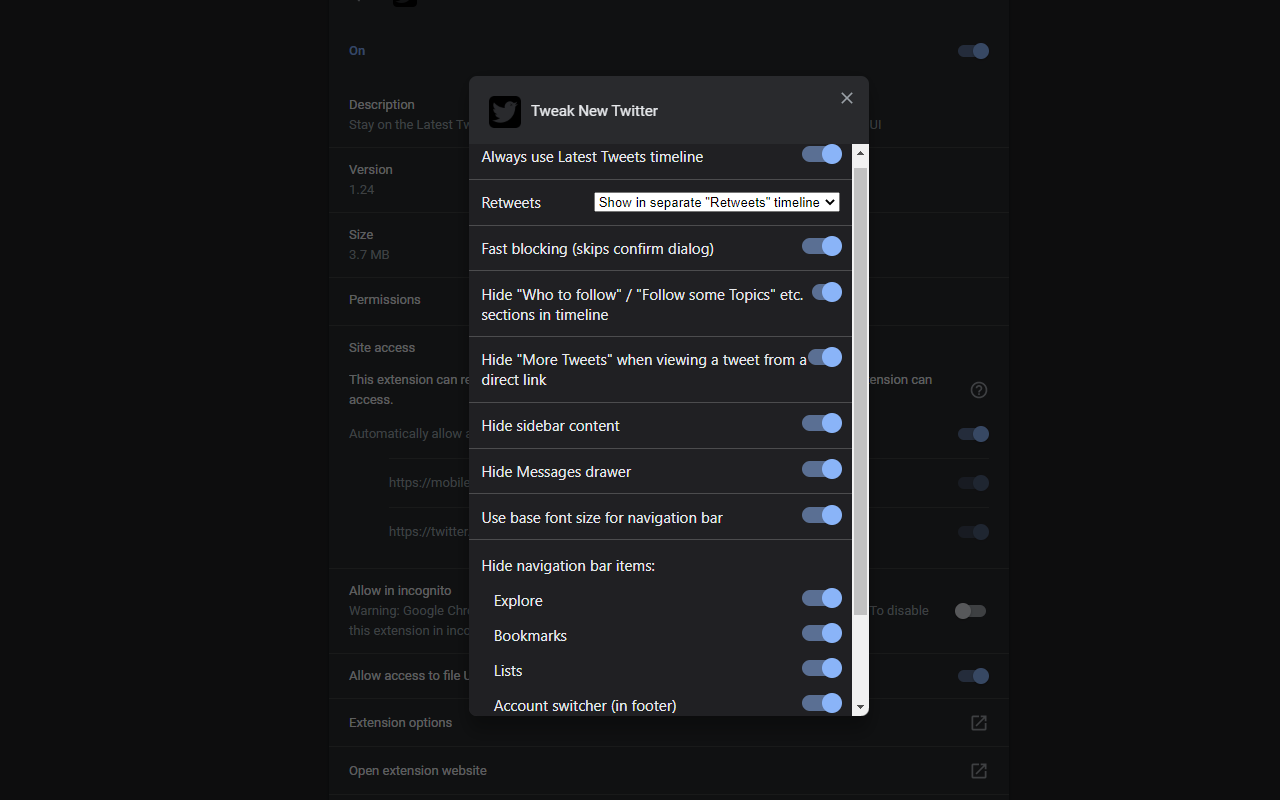Screen dimensions: 1280x800
Task: Toggle the https://twitter site access switch
Action: 973,532
